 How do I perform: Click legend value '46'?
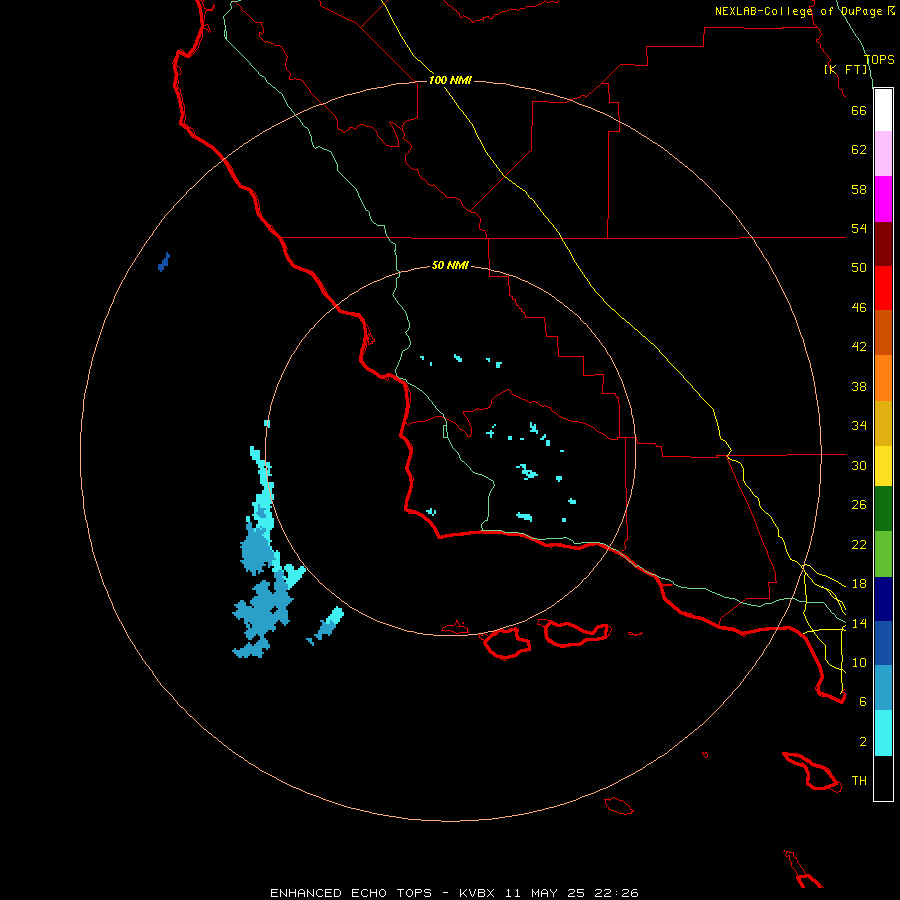(x=859, y=308)
